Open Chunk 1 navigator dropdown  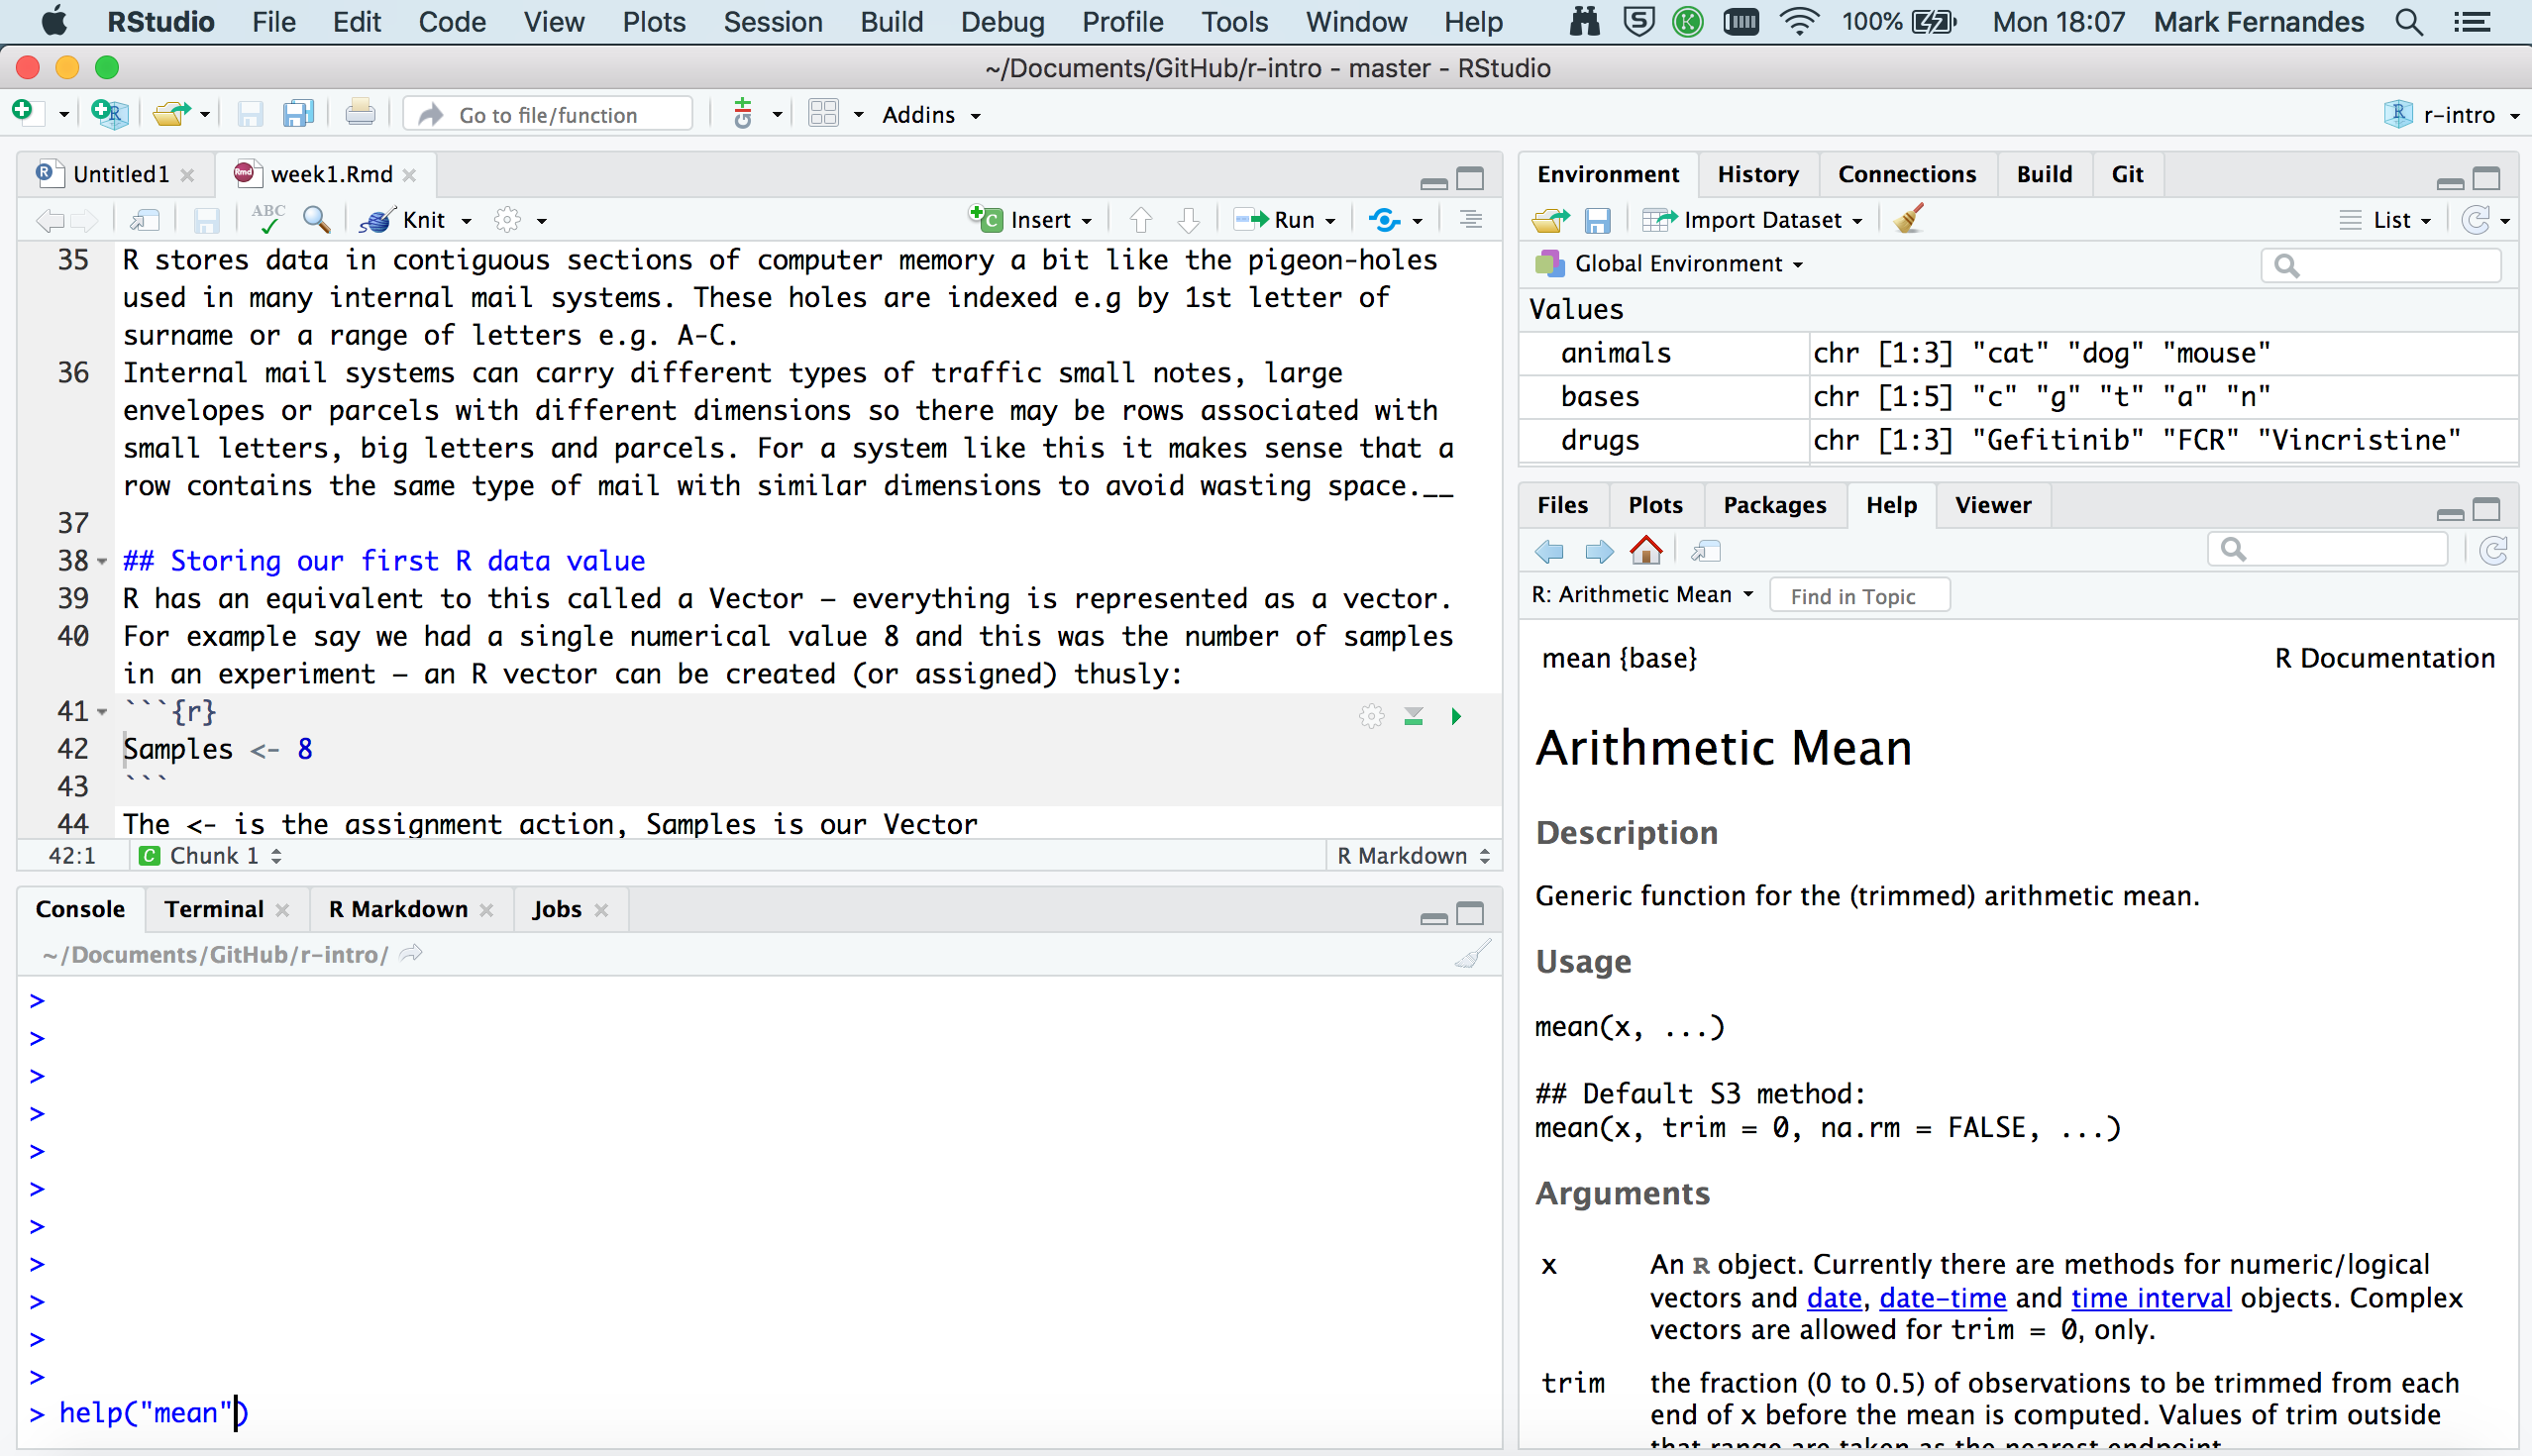click(210, 856)
